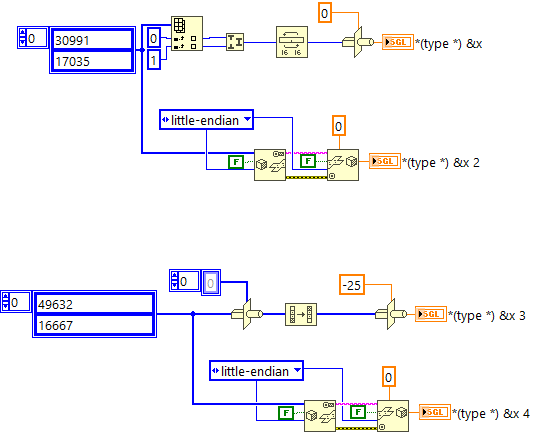Viewport: 546px width, 447px height.
Task: Toggle the False constant wired to upper Unflatten node
Action: click(308, 161)
